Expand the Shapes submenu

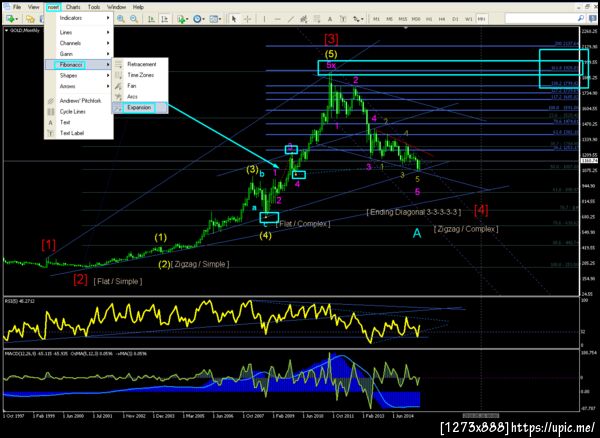(79, 76)
